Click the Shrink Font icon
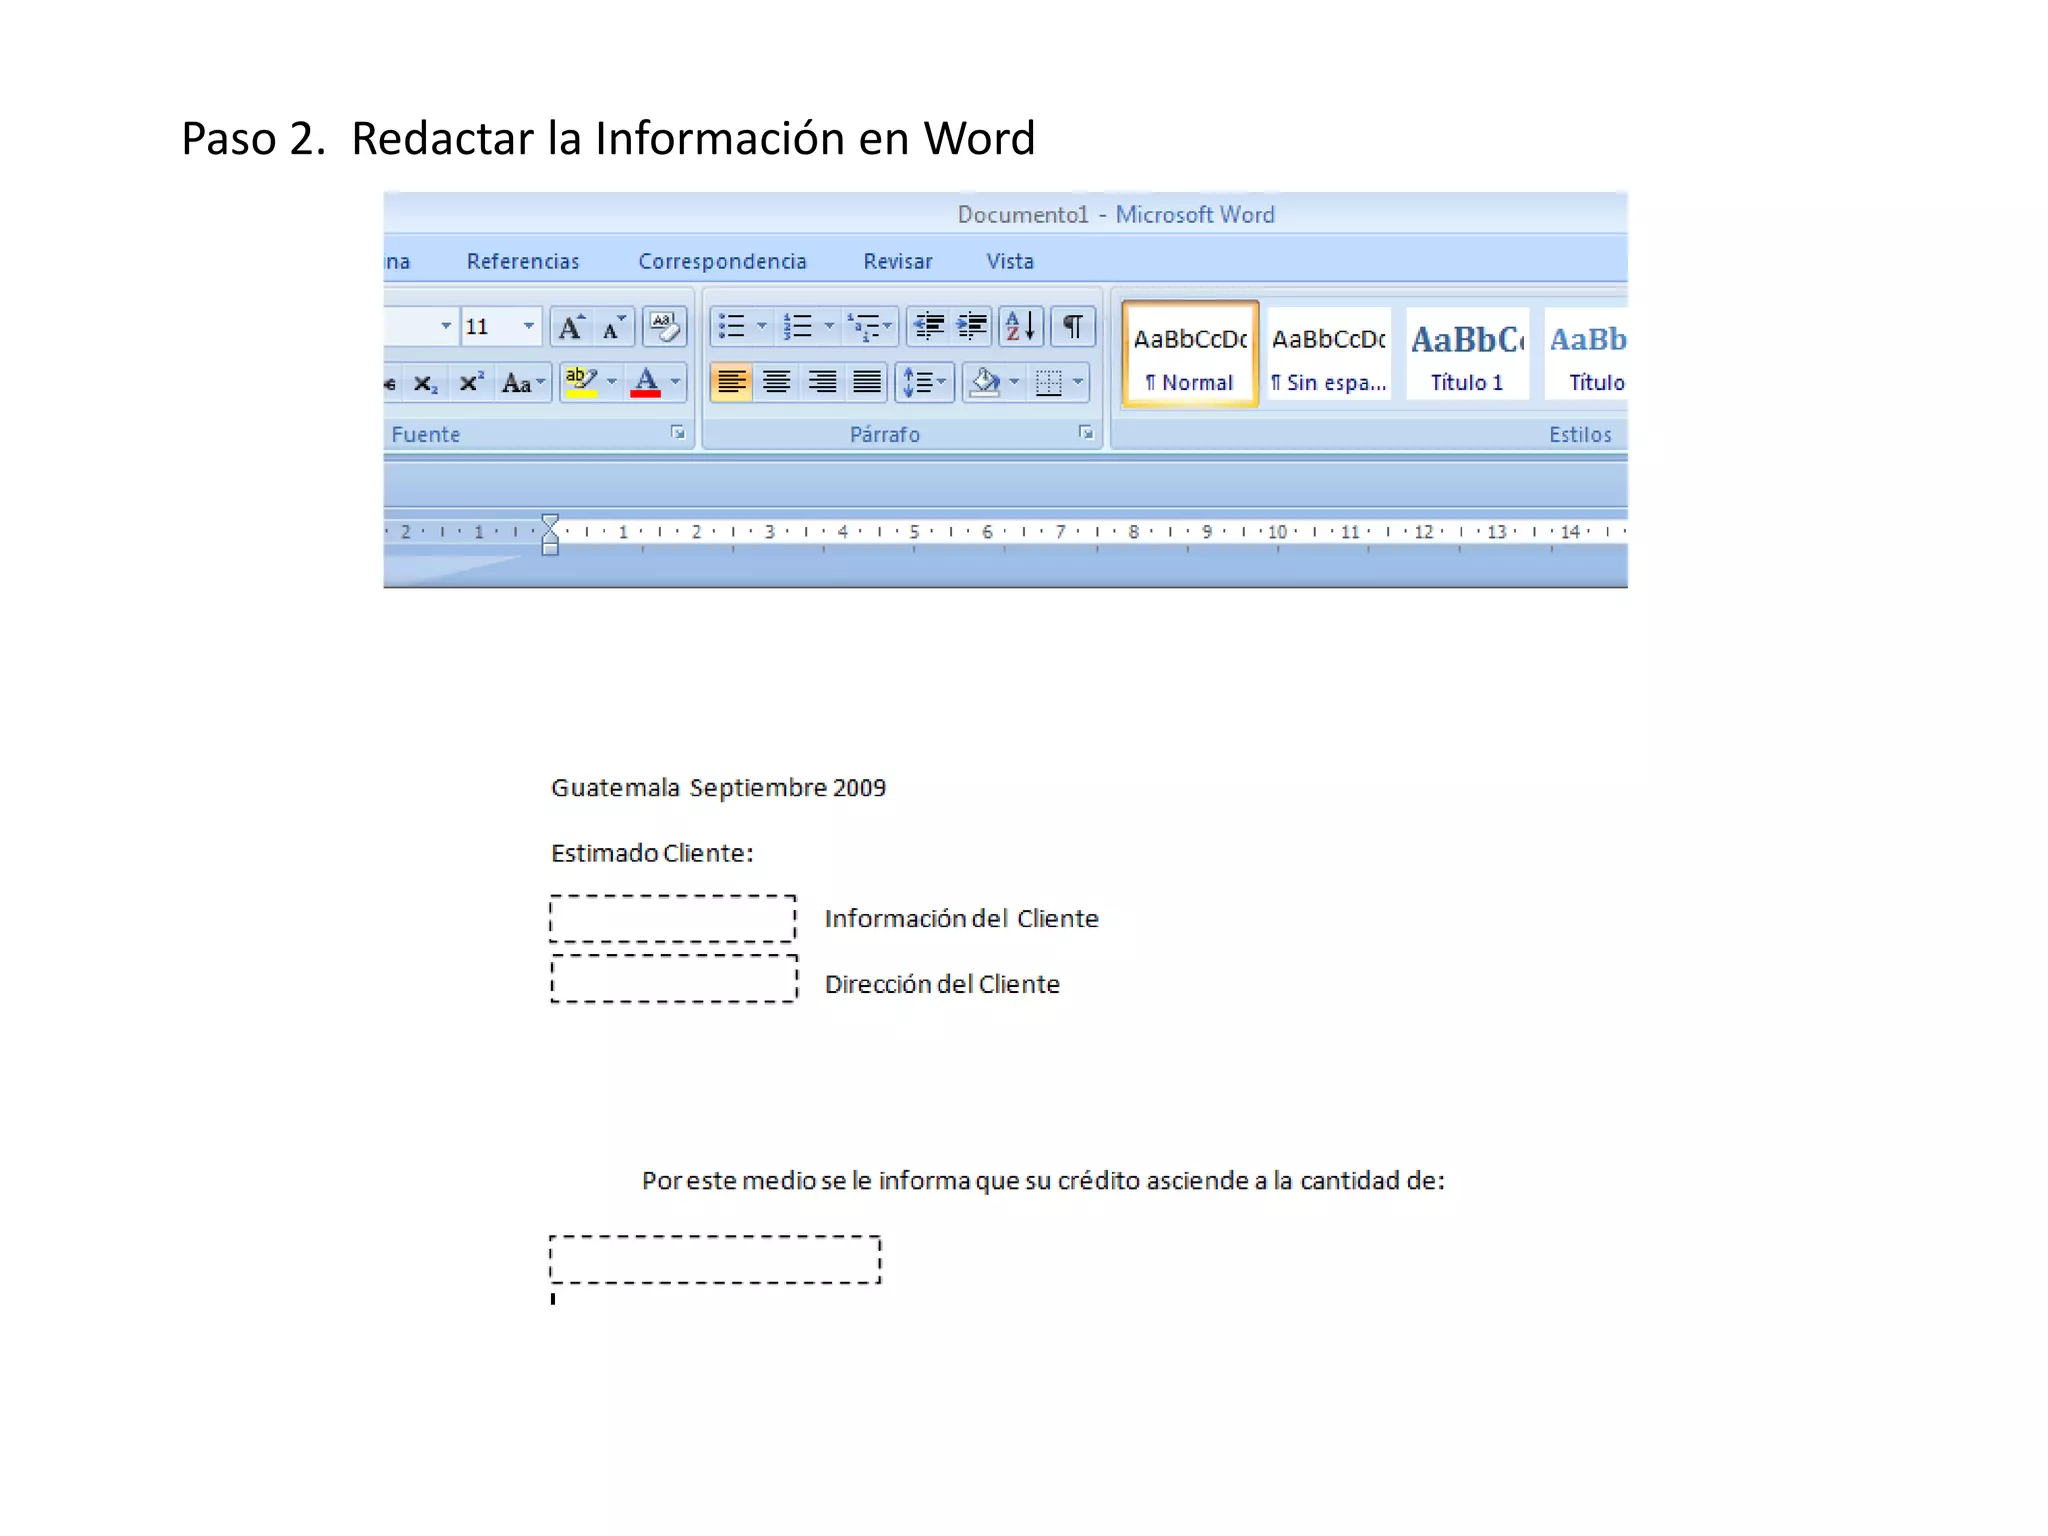The width and height of the screenshot is (2048, 1536). click(x=614, y=327)
